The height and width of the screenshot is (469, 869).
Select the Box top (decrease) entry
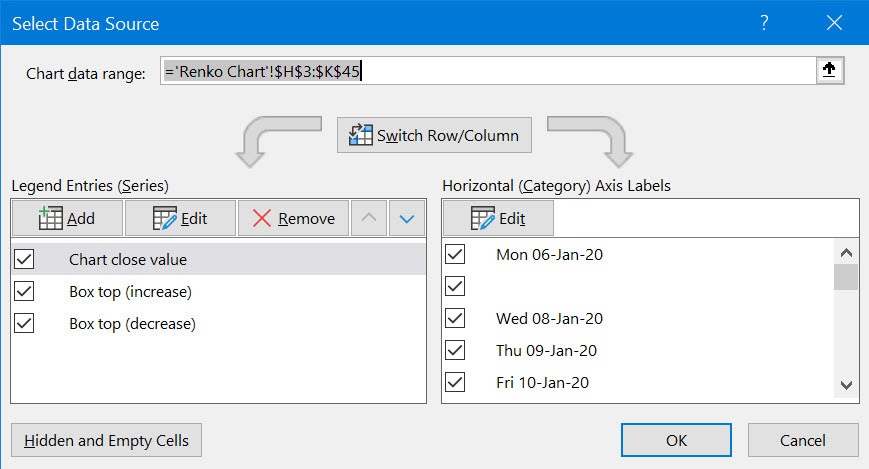[x=132, y=324]
